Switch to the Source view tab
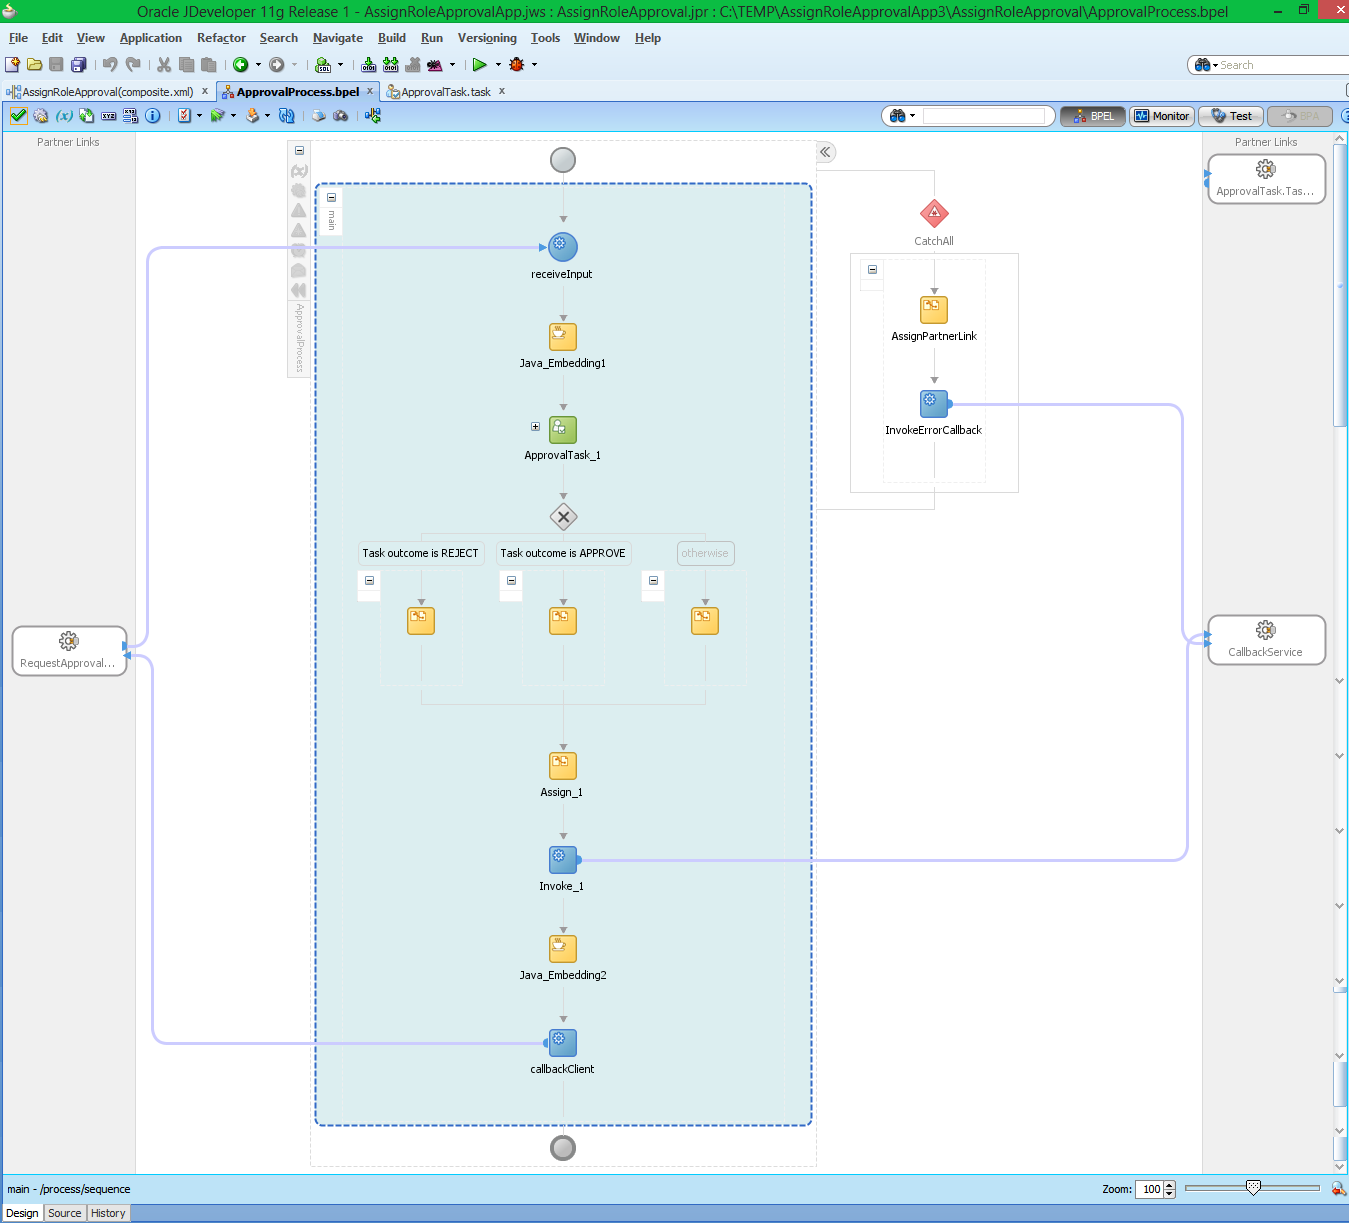Screen dimensions: 1349x1223 click(65, 1213)
